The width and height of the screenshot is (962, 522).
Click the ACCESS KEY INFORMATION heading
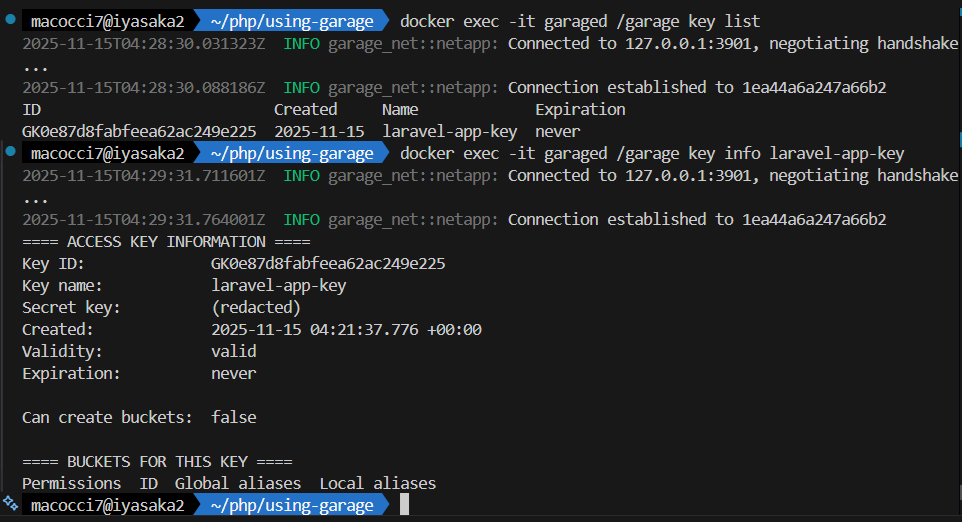(x=166, y=241)
